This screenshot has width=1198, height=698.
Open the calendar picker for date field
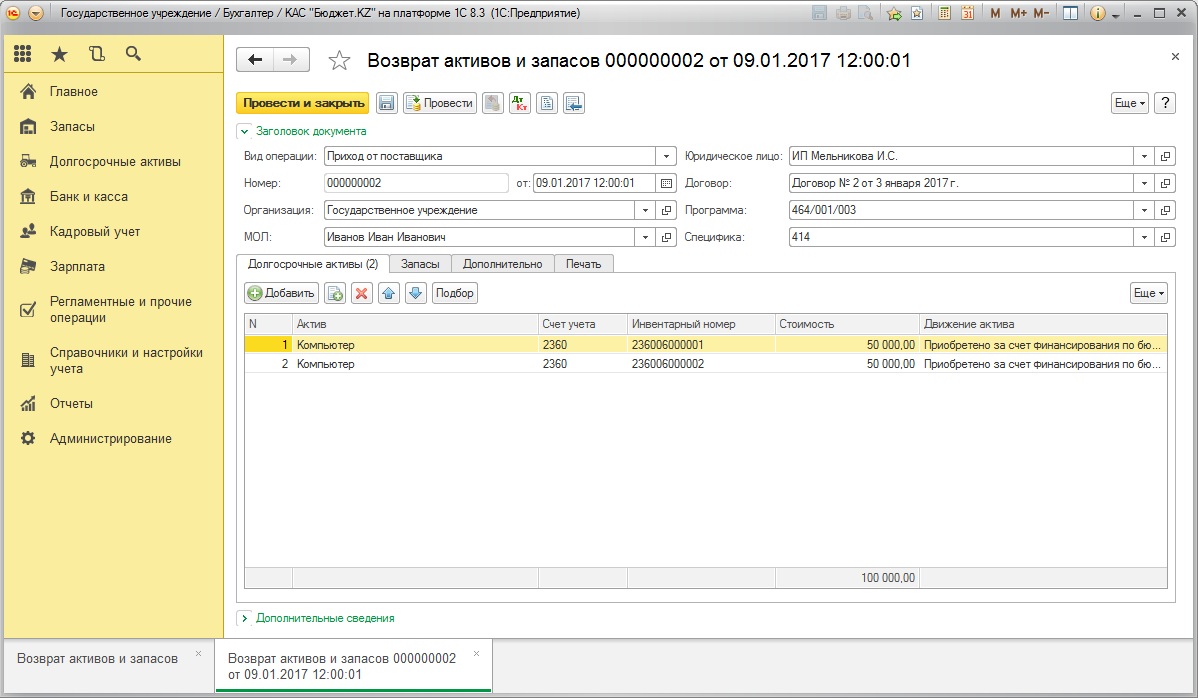click(x=666, y=183)
